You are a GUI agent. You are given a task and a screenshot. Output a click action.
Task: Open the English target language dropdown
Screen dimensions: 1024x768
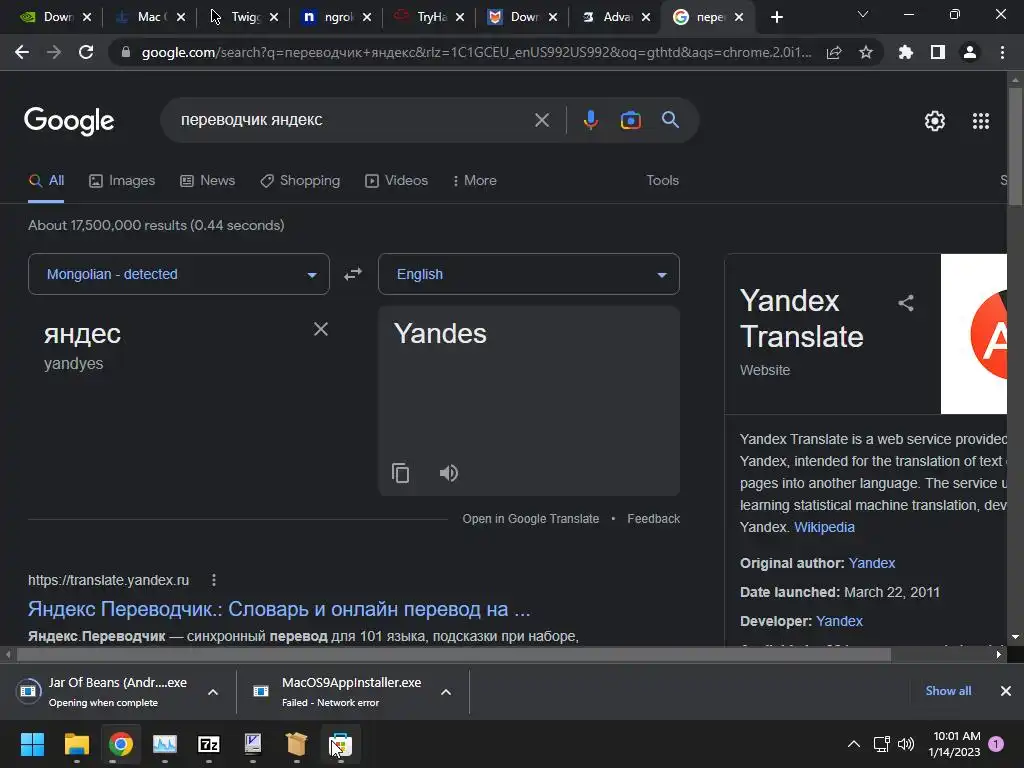coord(529,274)
